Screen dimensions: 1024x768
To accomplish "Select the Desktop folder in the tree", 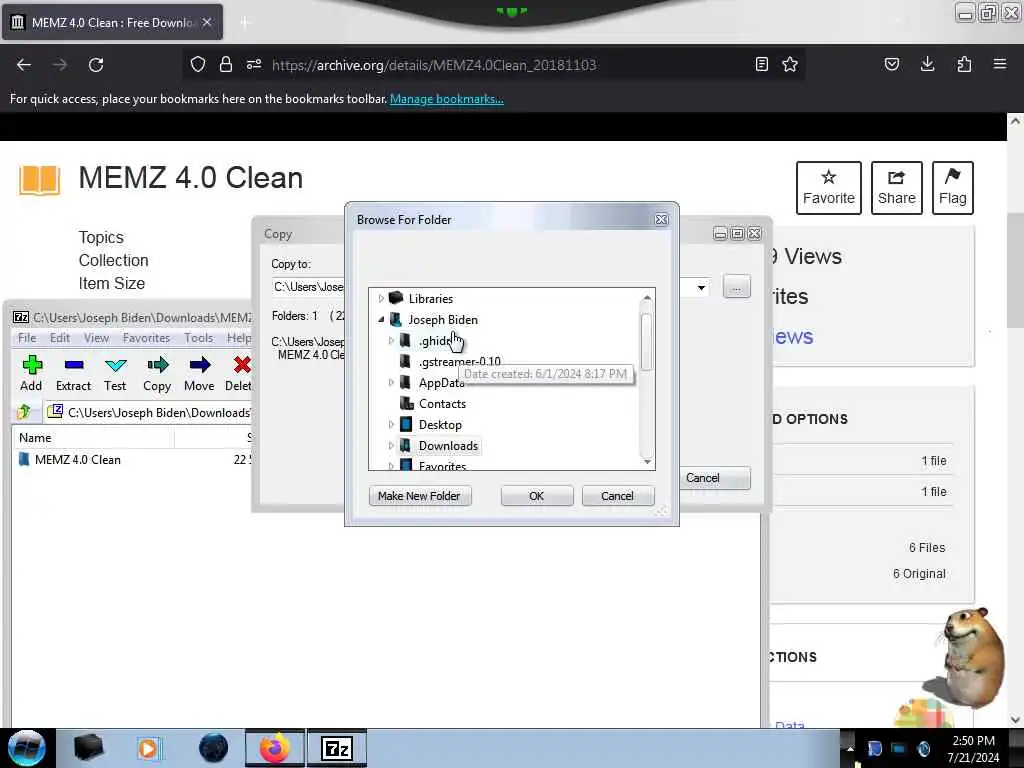I will click(440, 424).
